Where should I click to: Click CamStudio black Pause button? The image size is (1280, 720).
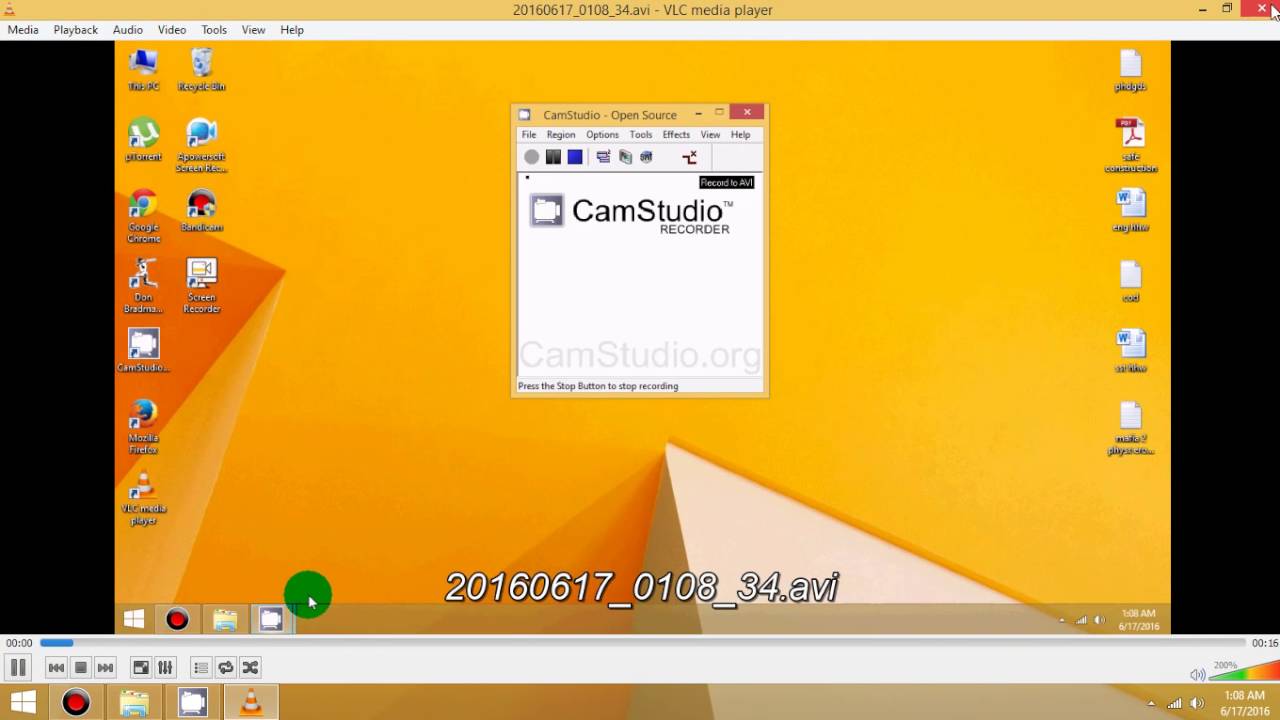pos(553,157)
